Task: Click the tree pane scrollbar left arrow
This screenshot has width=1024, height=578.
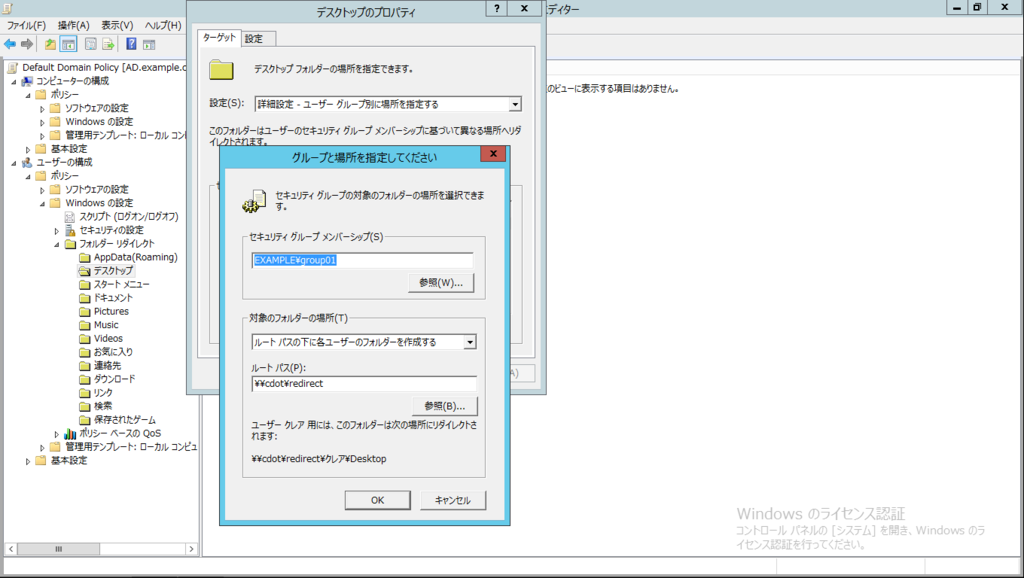Action: [x=11, y=549]
